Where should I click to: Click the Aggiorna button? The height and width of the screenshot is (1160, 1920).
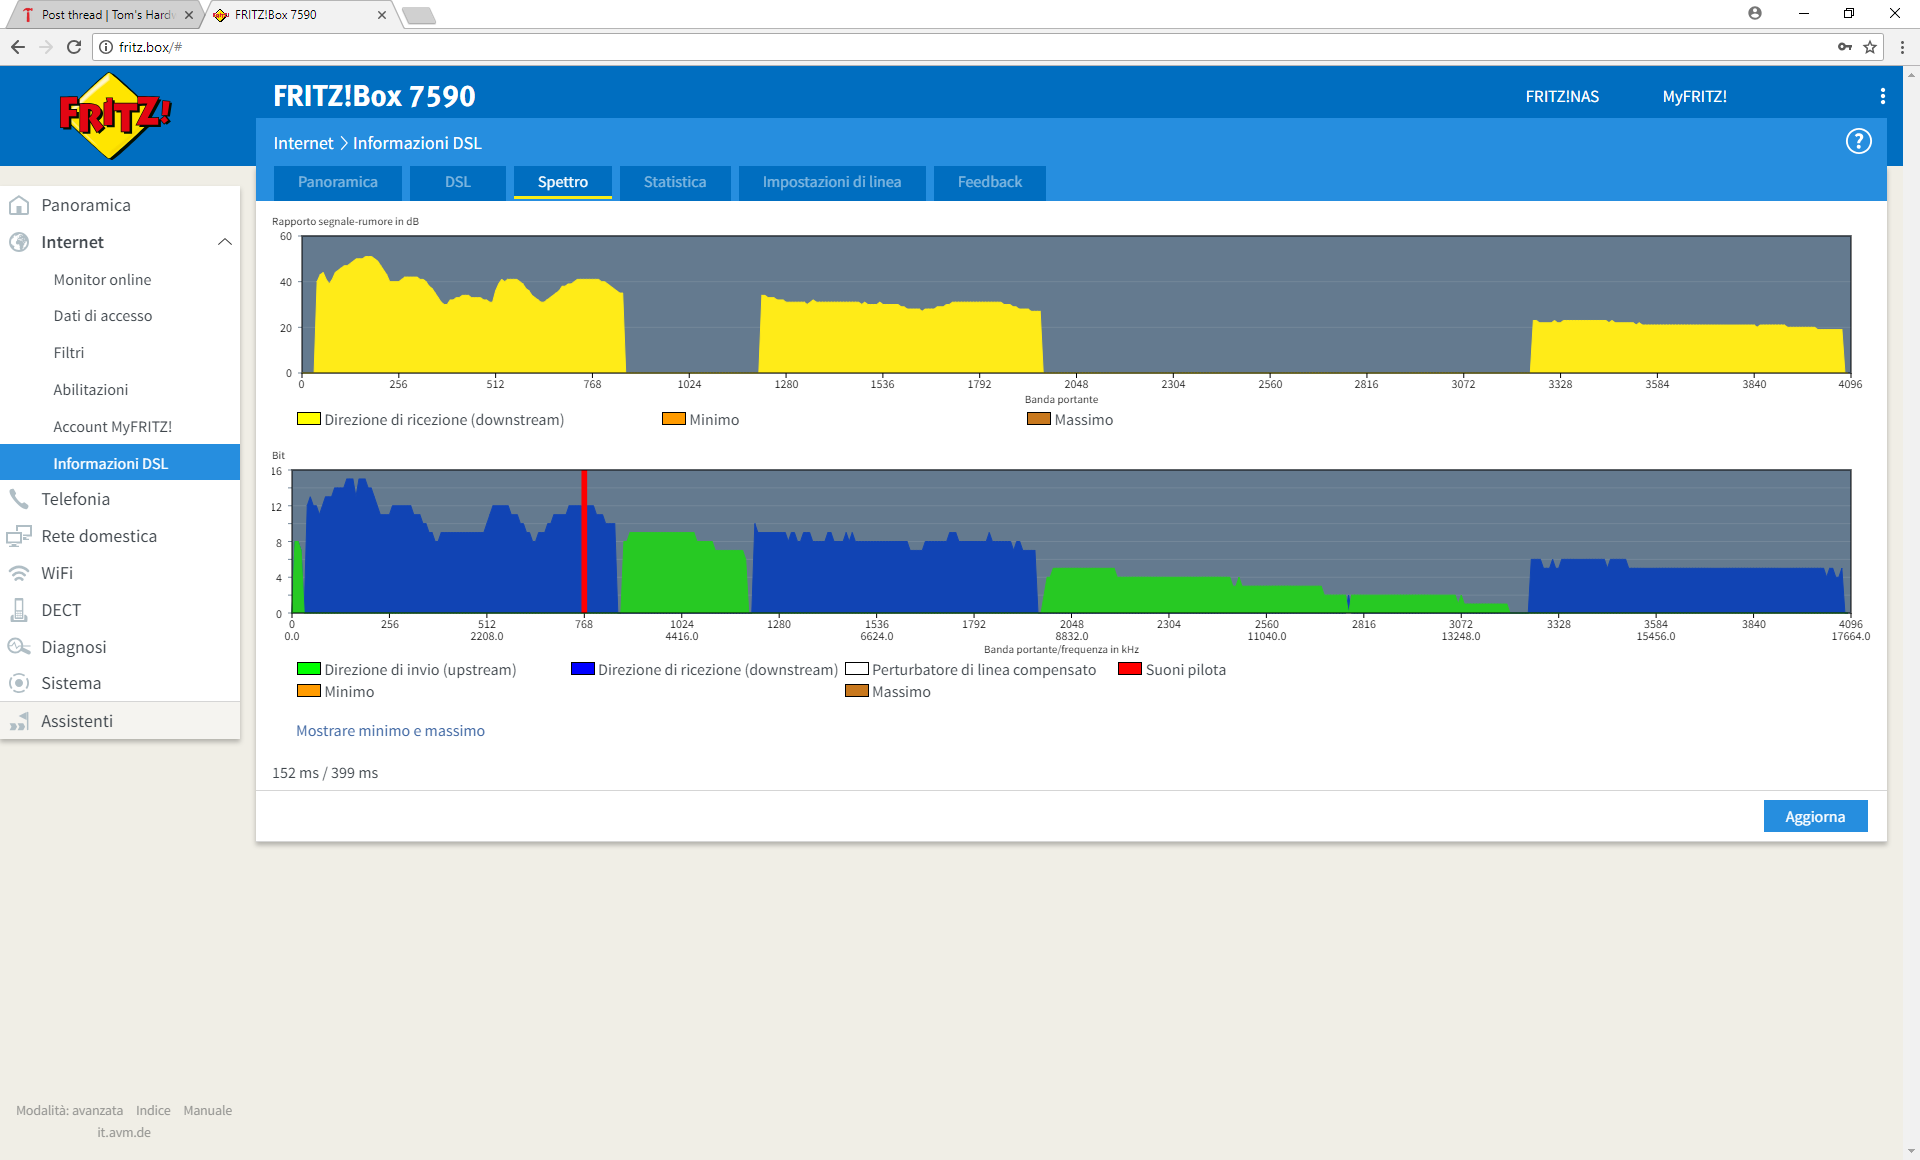1814,816
